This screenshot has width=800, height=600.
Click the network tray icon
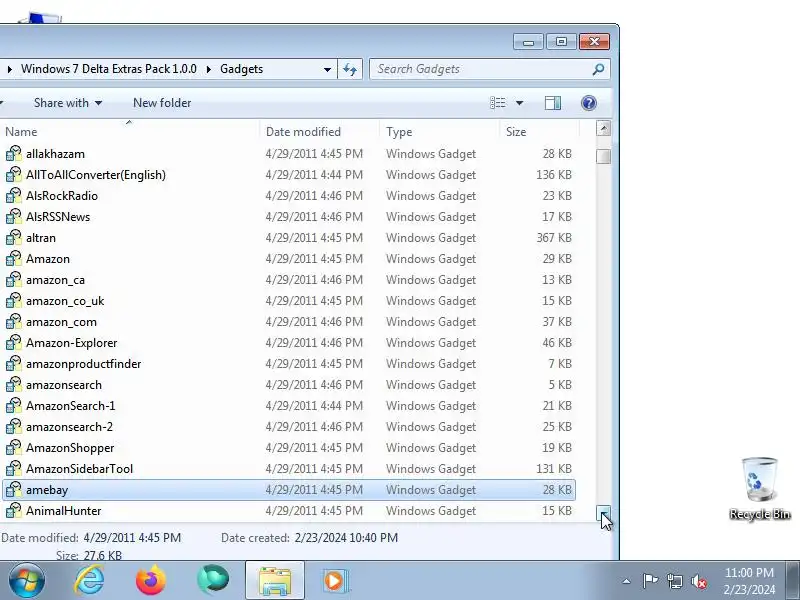pos(674,581)
